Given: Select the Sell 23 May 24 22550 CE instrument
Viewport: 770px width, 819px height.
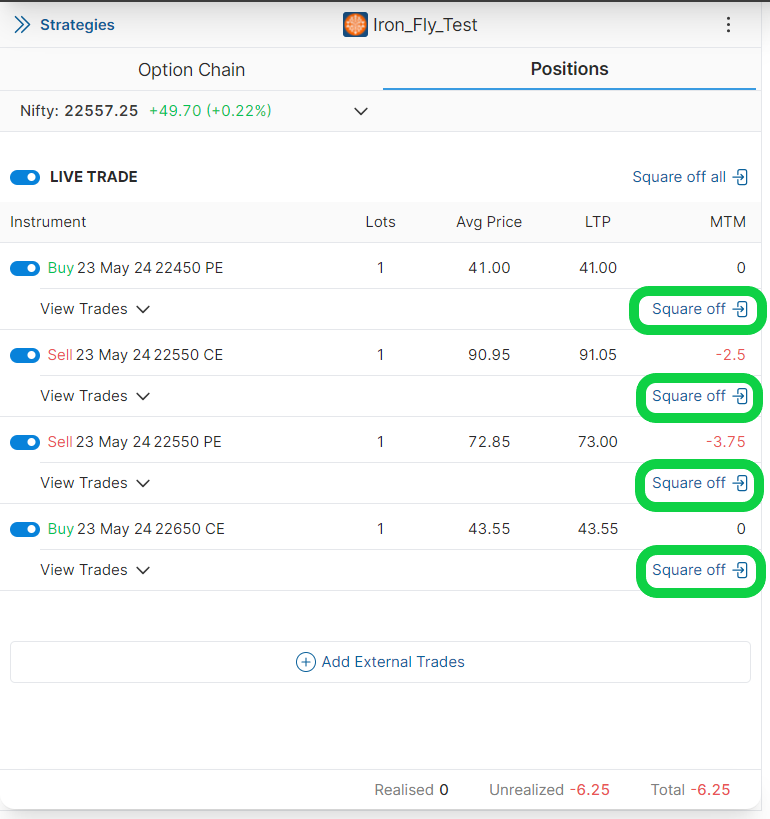Looking at the screenshot, I should (135, 355).
